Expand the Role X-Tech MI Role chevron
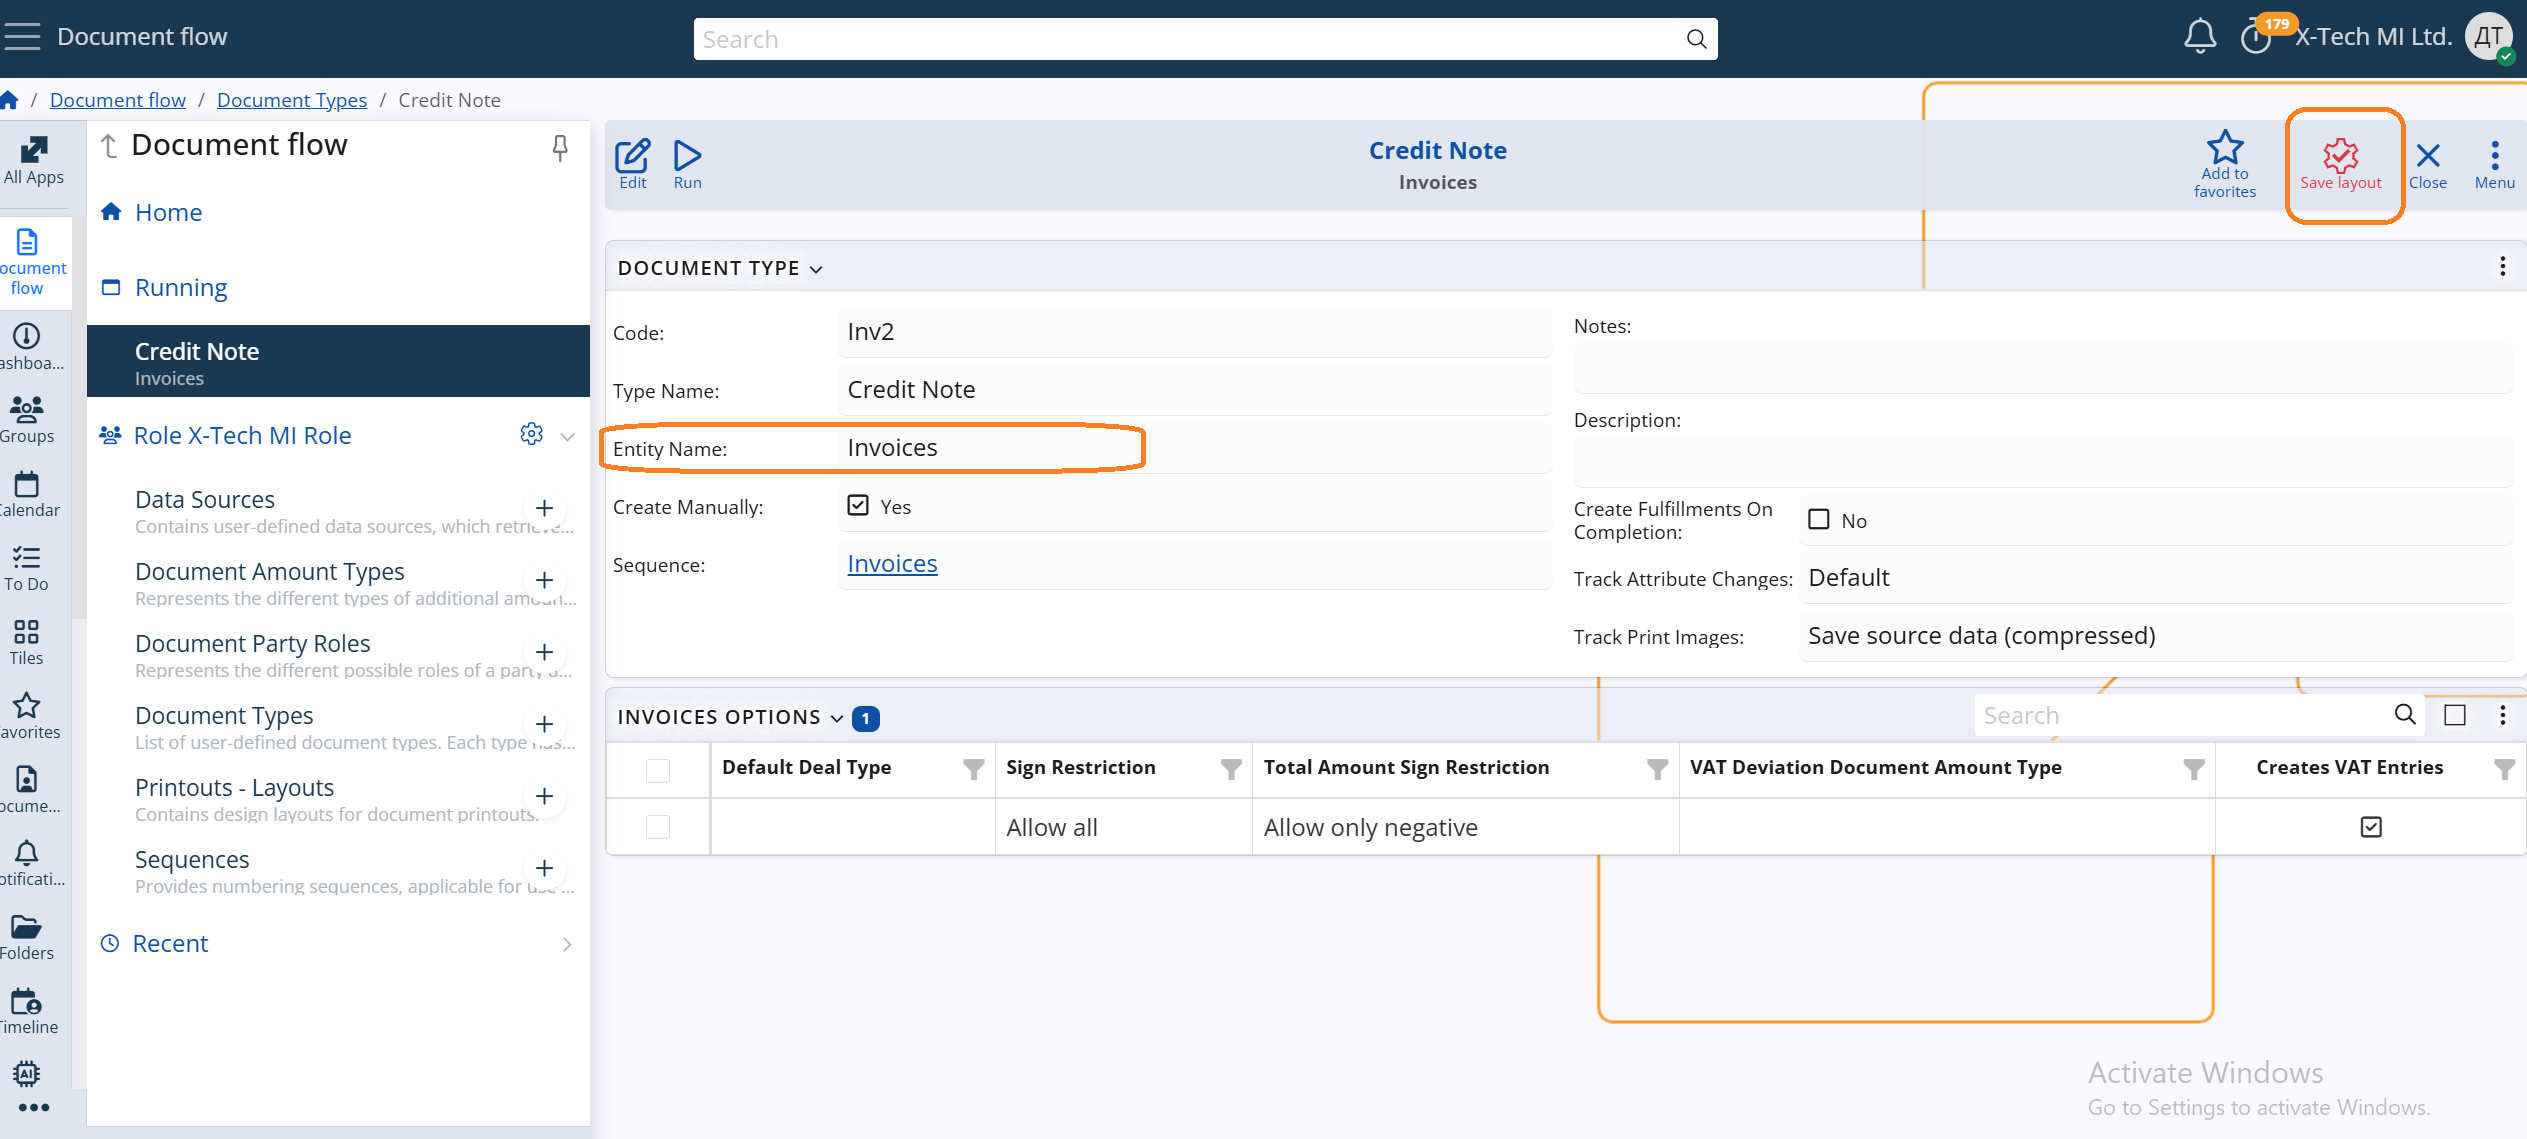This screenshot has width=2527, height=1139. (567, 436)
